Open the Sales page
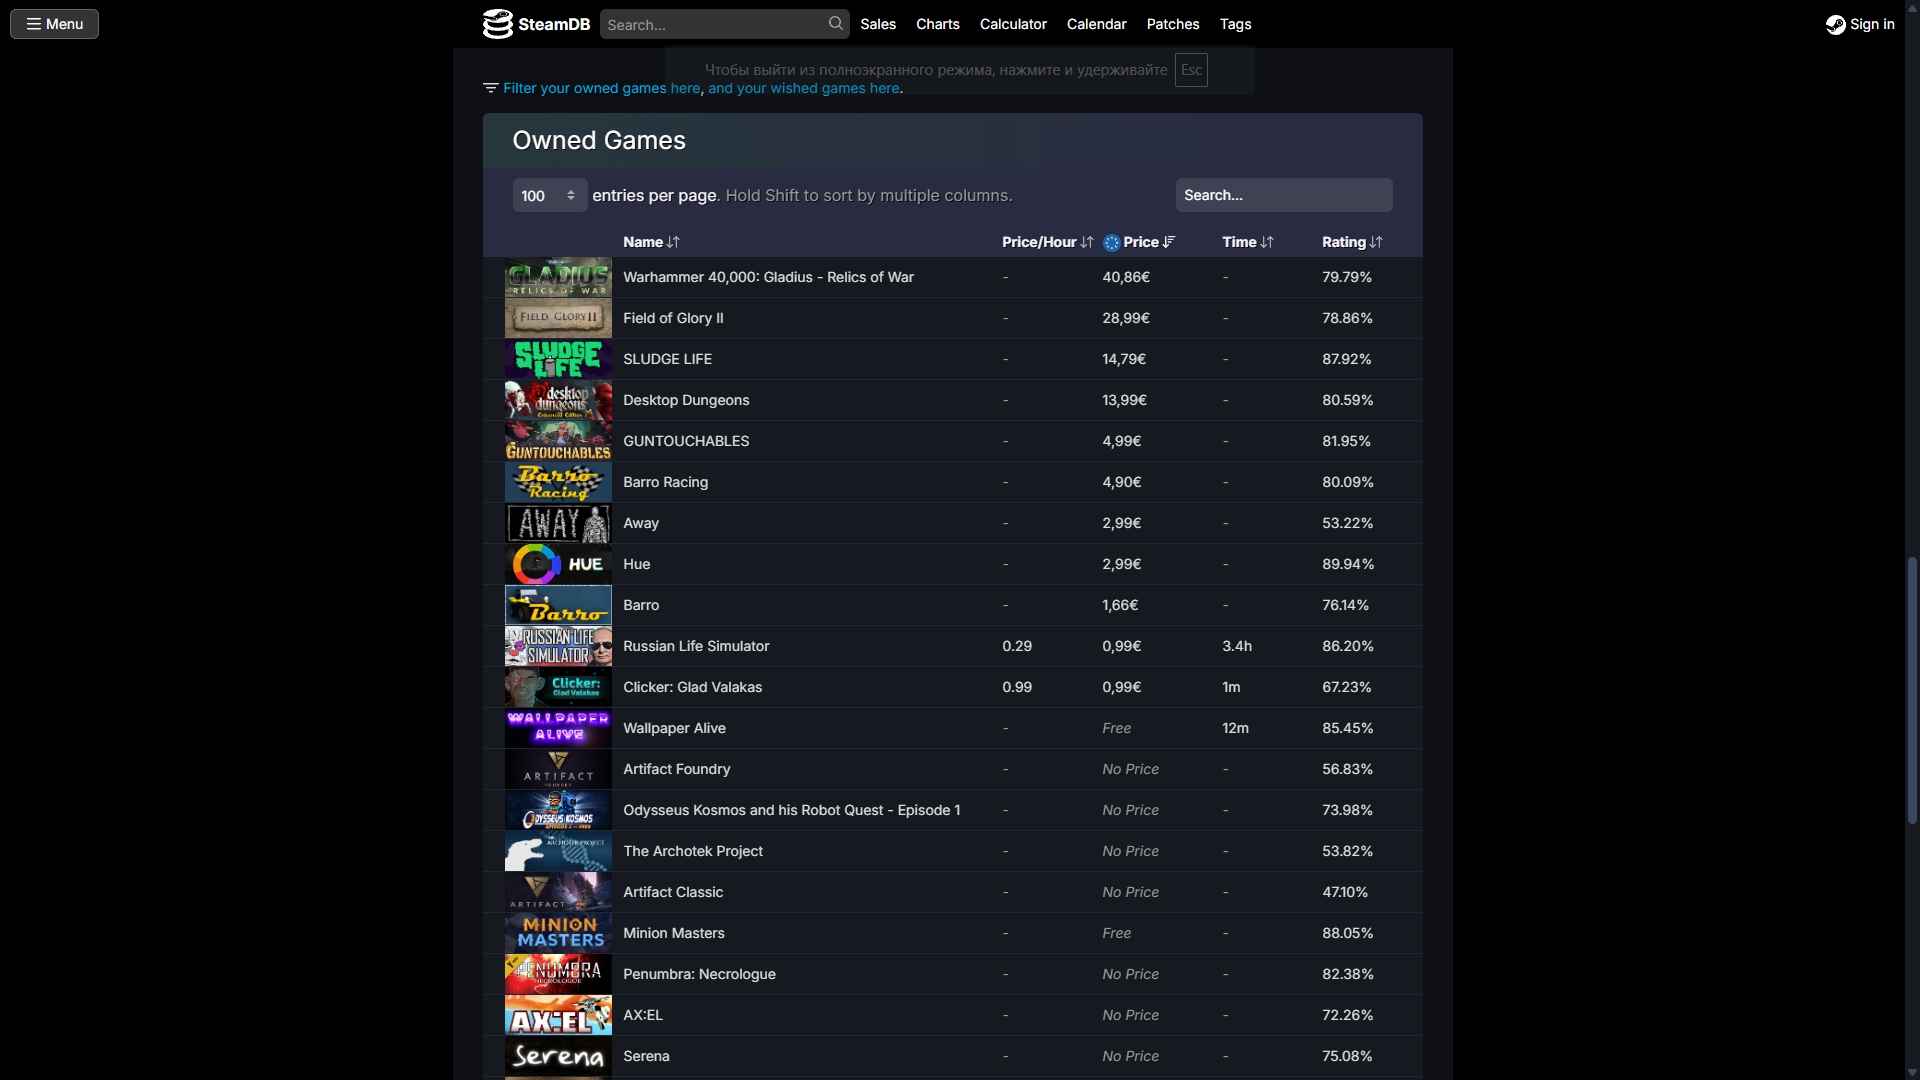 878,24
